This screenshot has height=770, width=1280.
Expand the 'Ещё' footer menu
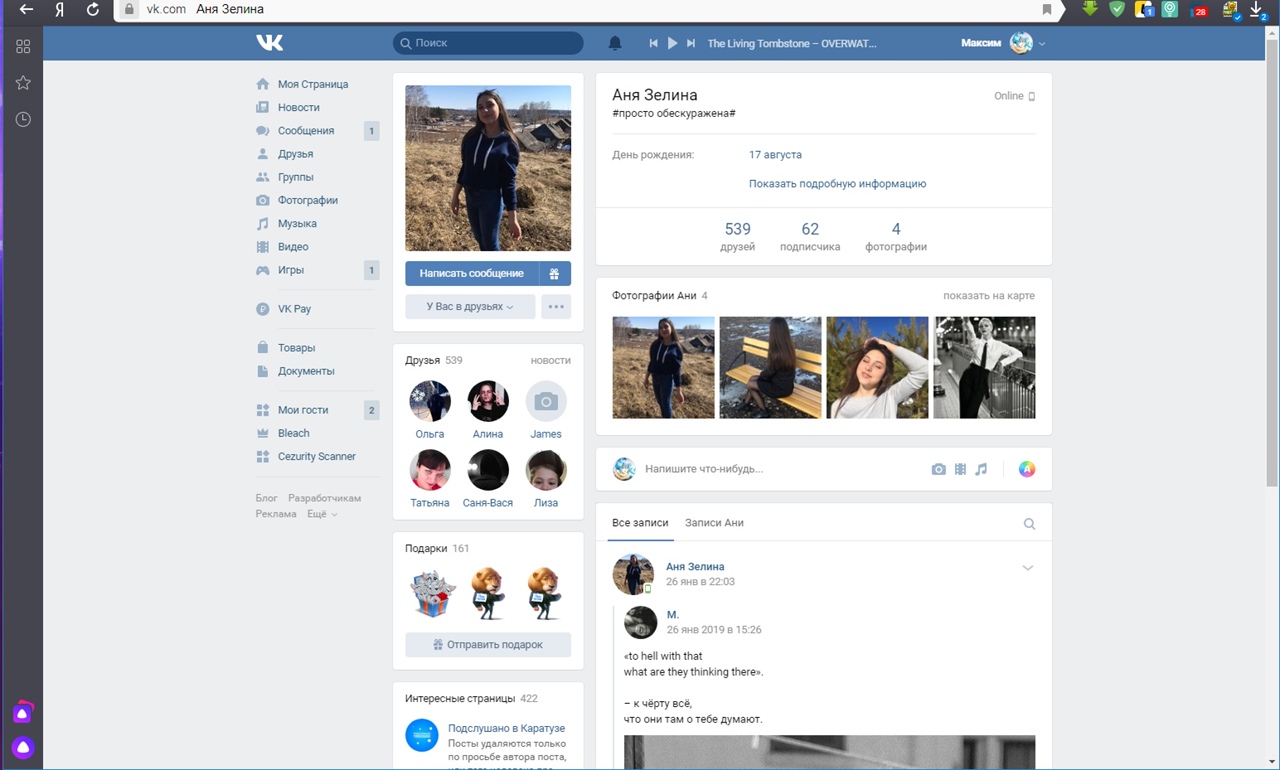[321, 514]
